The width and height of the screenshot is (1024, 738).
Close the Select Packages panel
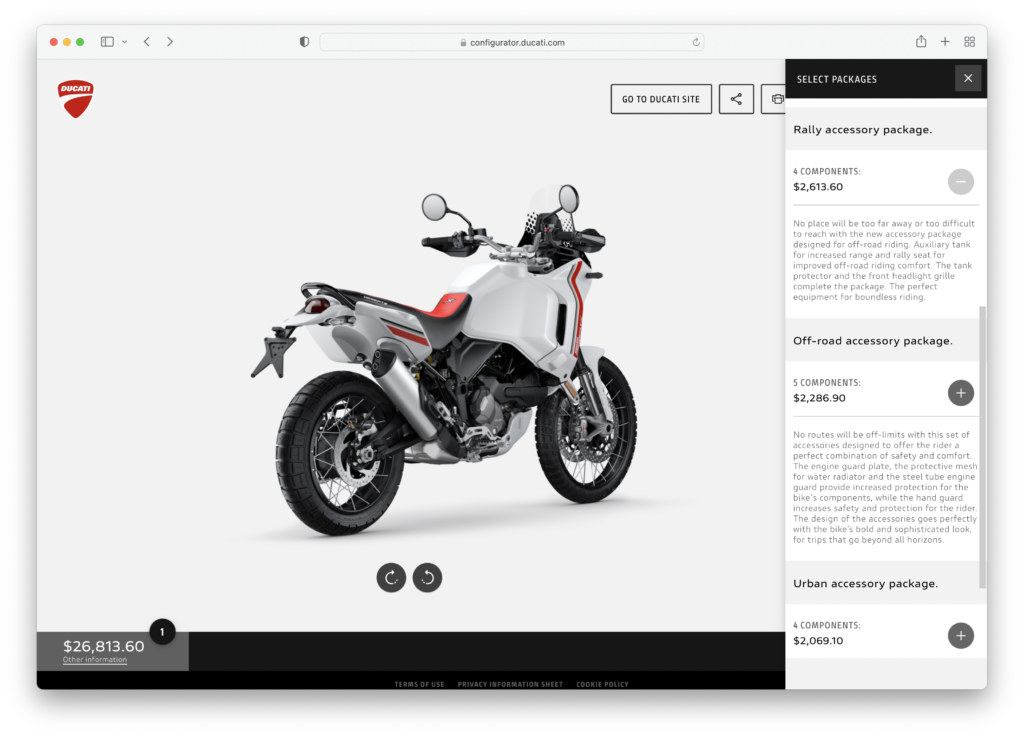pyautogui.click(x=968, y=78)
